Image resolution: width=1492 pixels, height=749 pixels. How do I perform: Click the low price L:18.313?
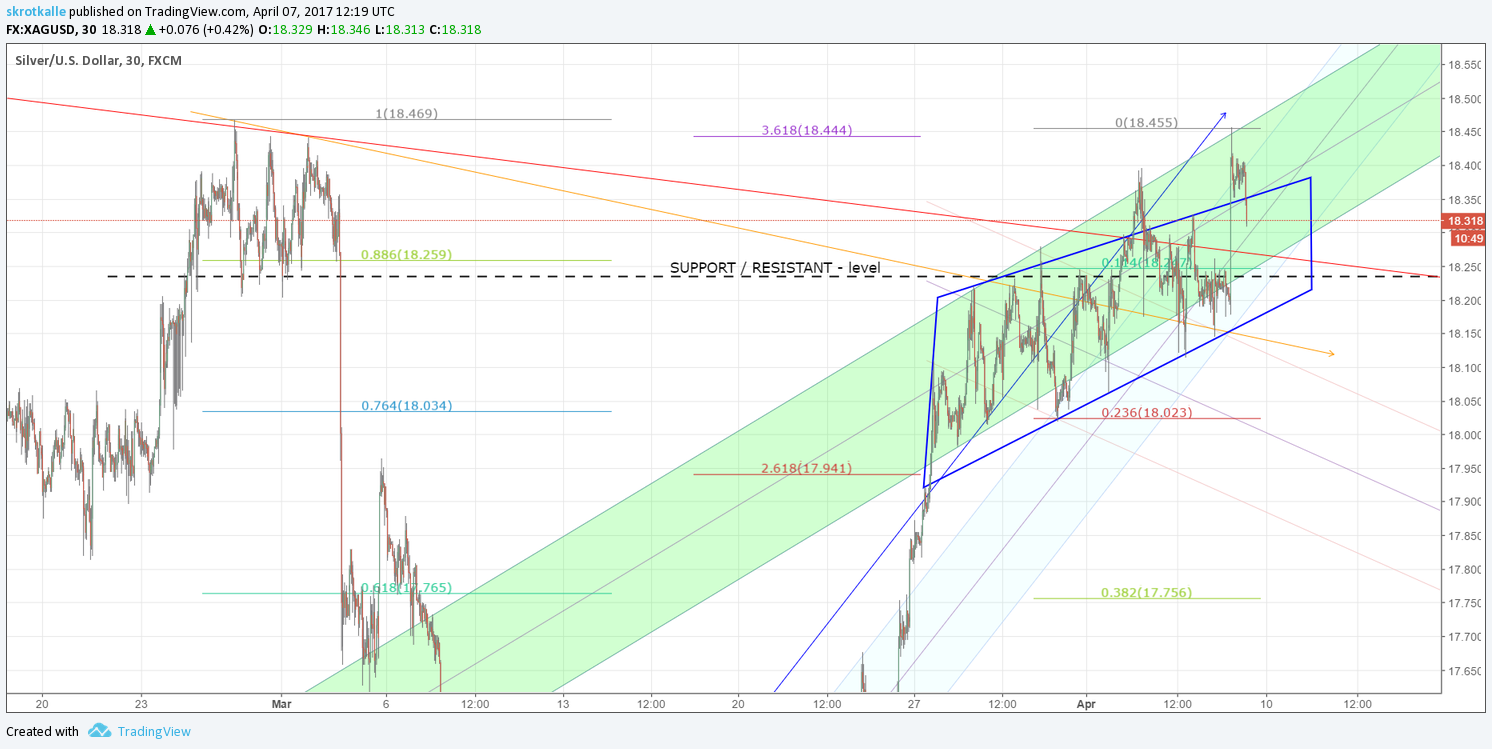(401, 30)
